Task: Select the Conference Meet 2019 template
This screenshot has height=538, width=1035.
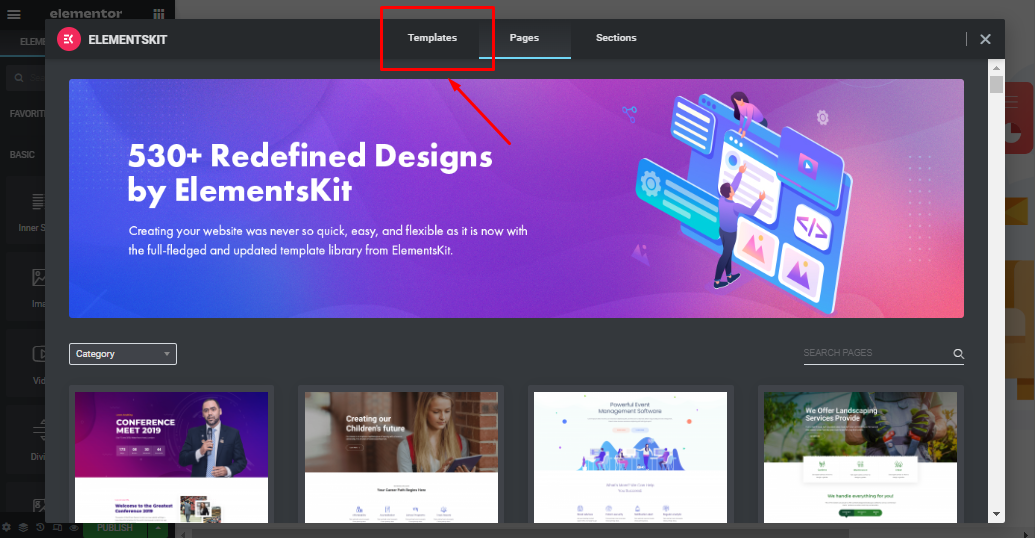Action: [x=172, y=457]
